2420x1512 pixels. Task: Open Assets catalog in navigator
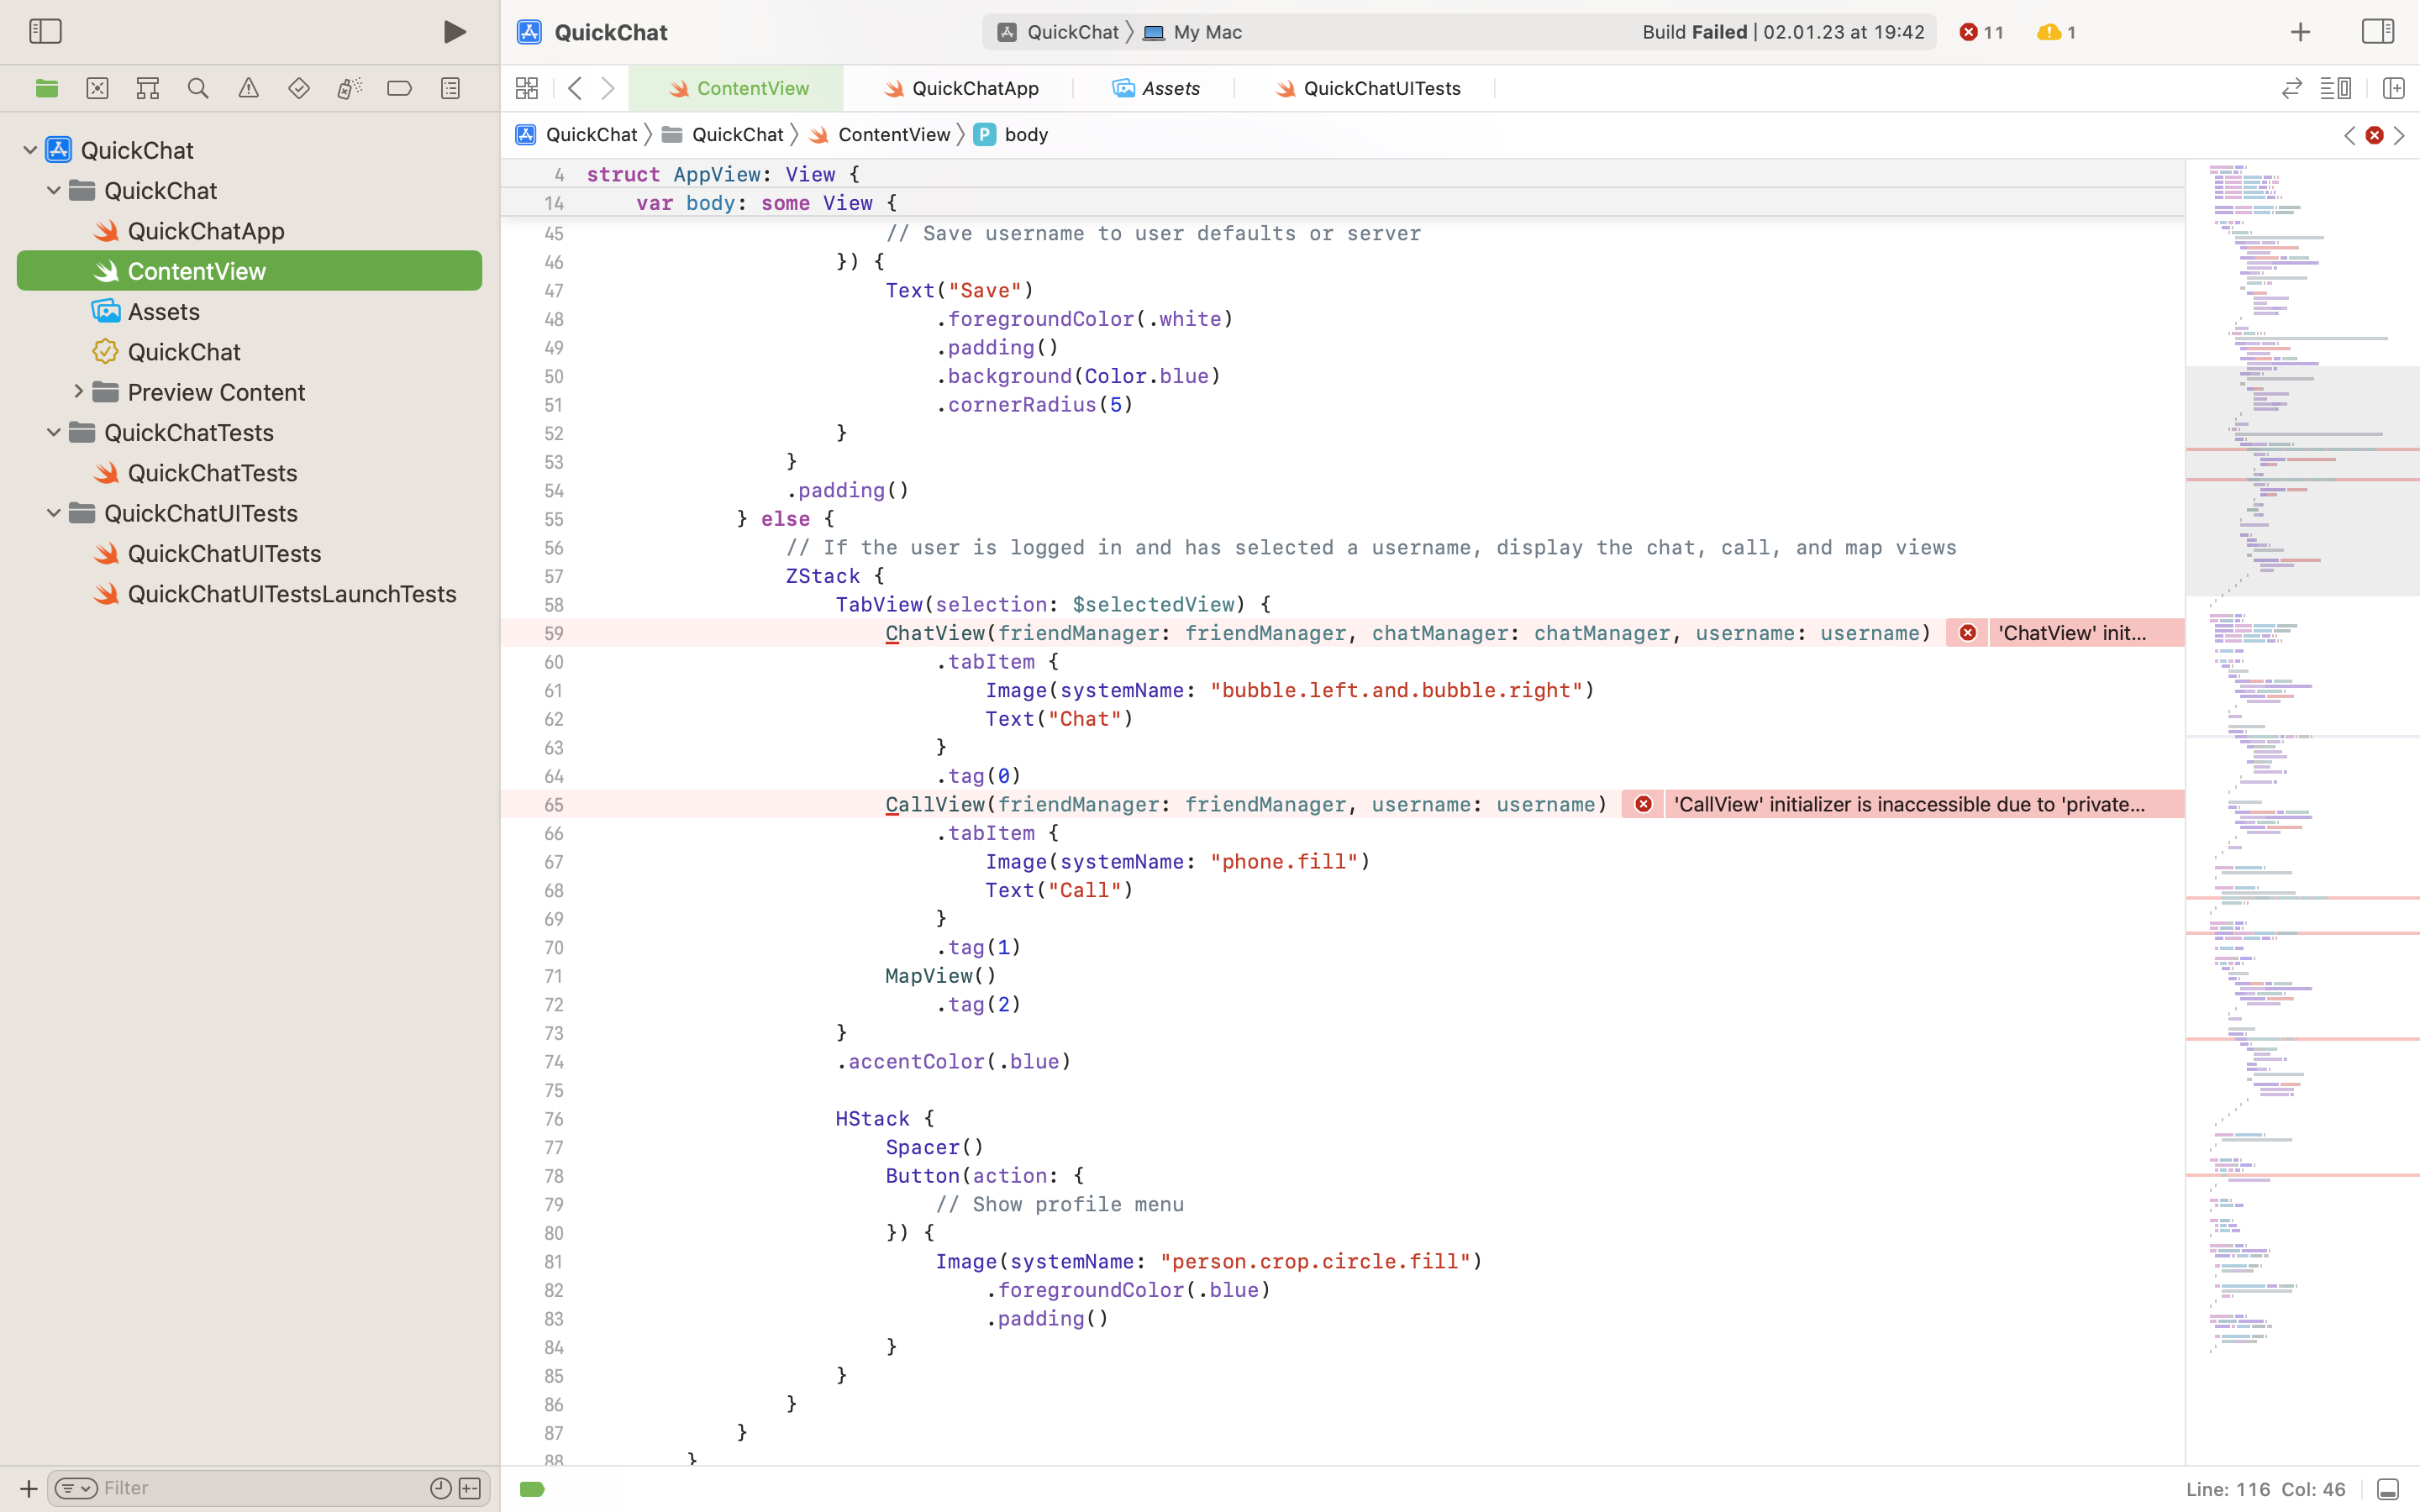(x=164, y=311)
